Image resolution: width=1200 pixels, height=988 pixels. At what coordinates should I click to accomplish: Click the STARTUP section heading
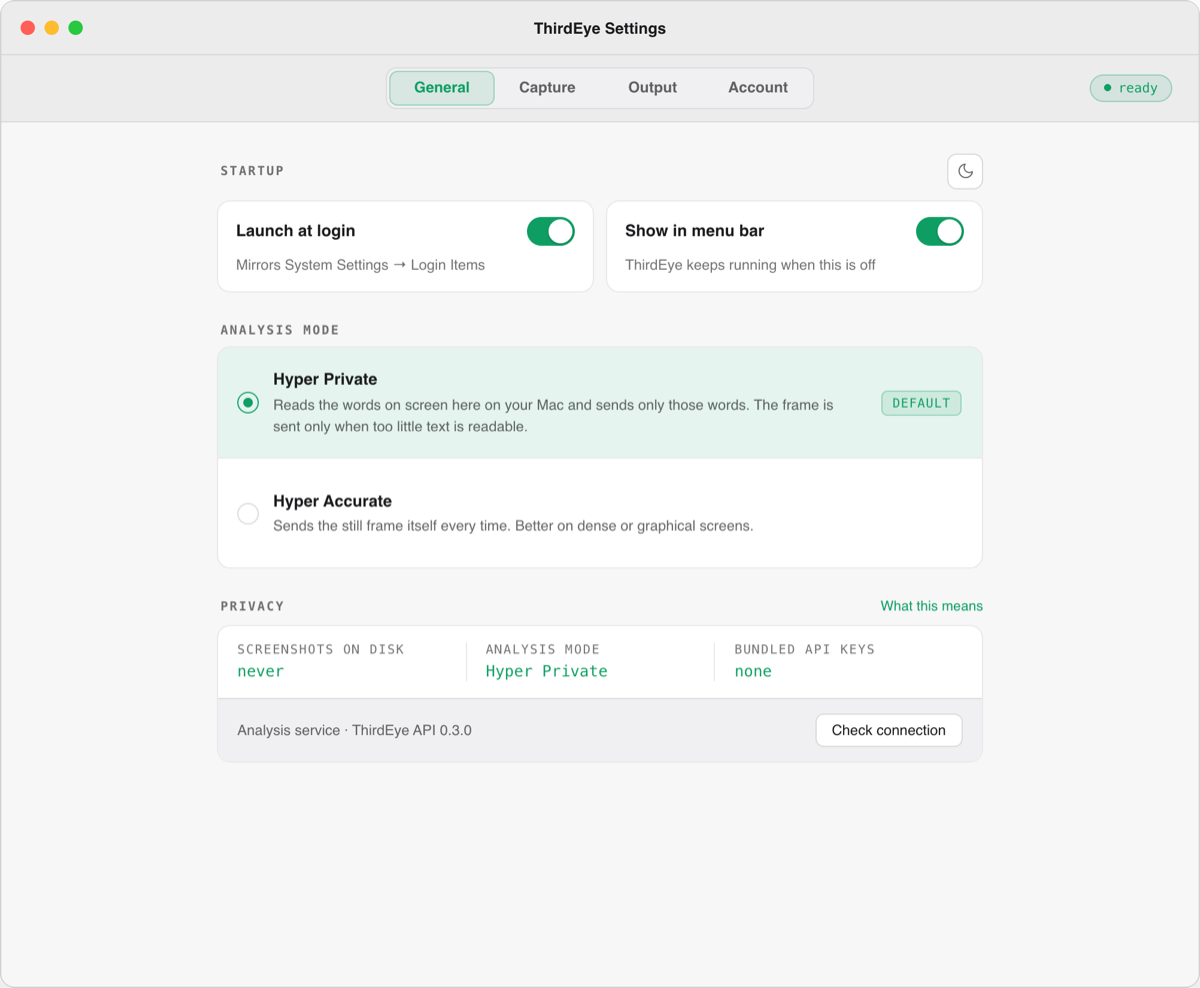[x=253, y=171]
